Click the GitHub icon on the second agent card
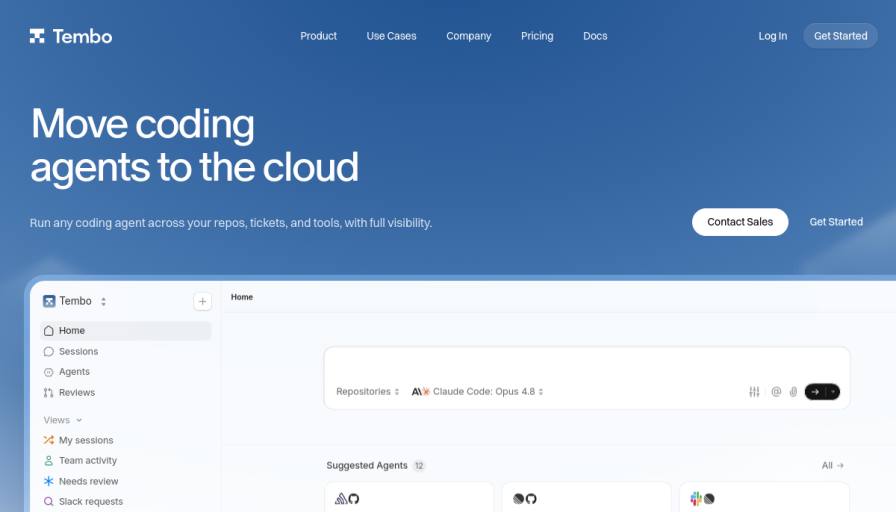This screenshot has width=896, height=512. click(531, 499)
